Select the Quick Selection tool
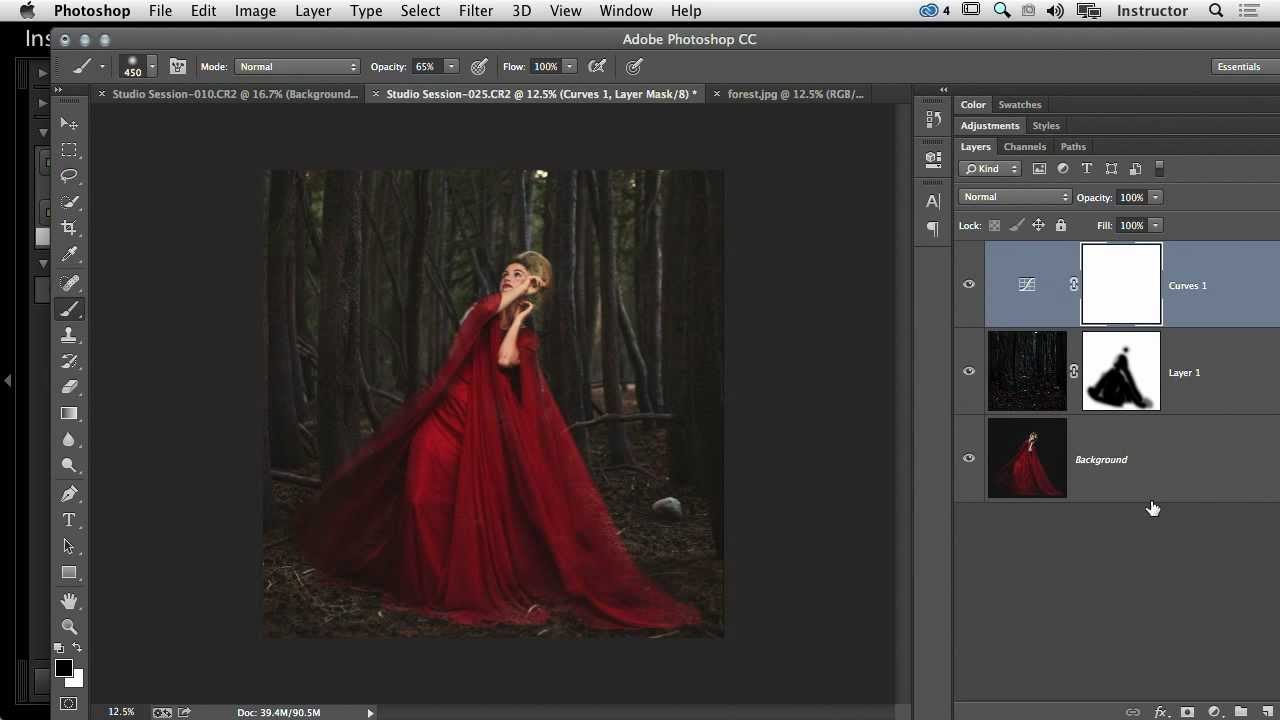Image resolution: width=1280 pixels, height=720 pixels. click(69, 202)
